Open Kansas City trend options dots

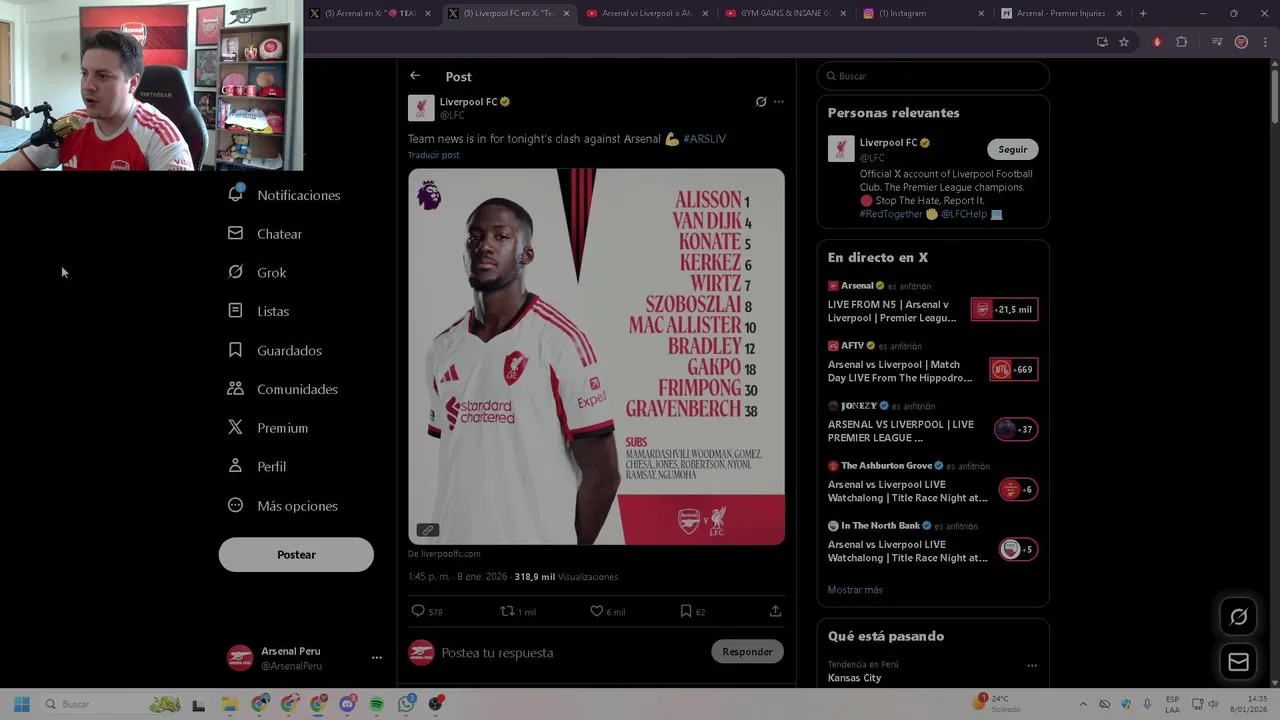tap(1032, 665)
